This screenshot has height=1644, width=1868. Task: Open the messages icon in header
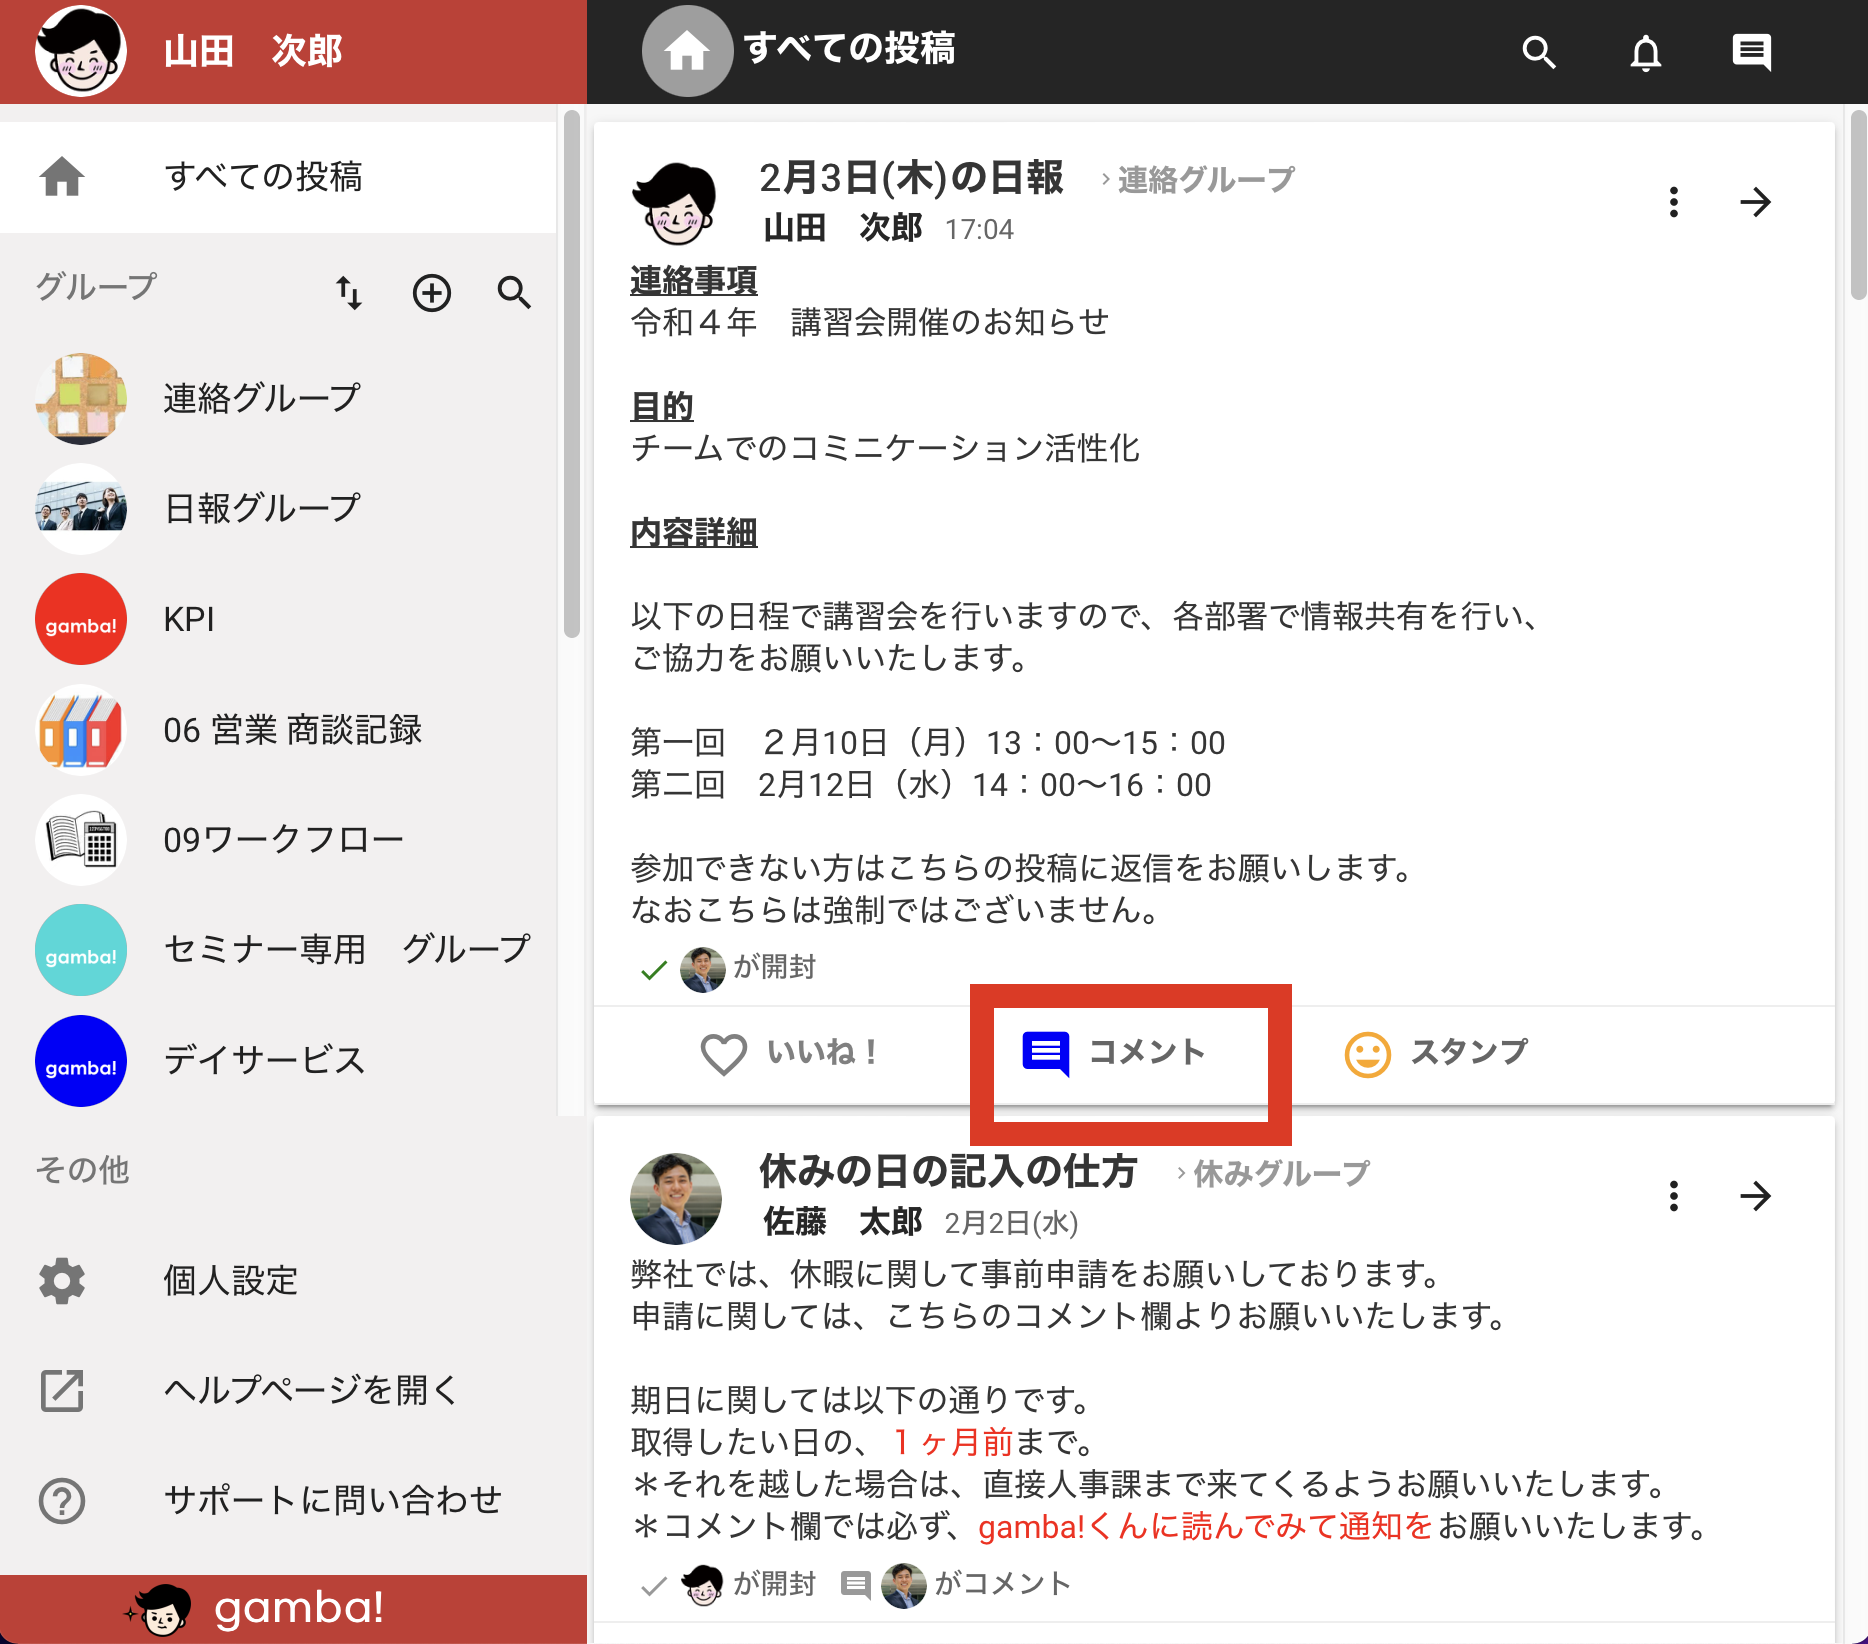(1751, 52)
